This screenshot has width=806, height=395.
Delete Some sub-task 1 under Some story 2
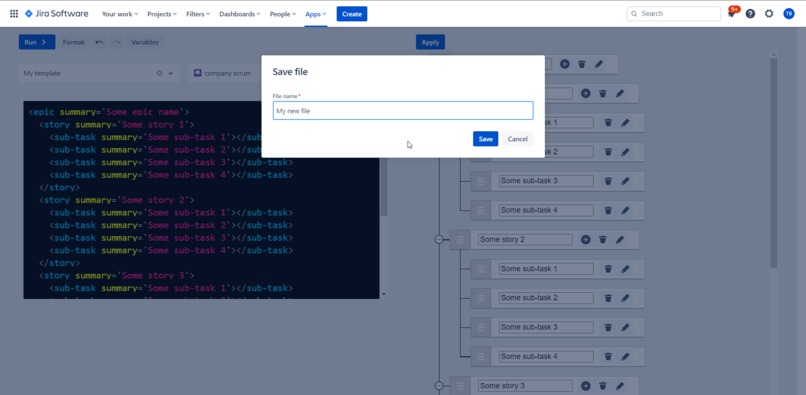608,269
